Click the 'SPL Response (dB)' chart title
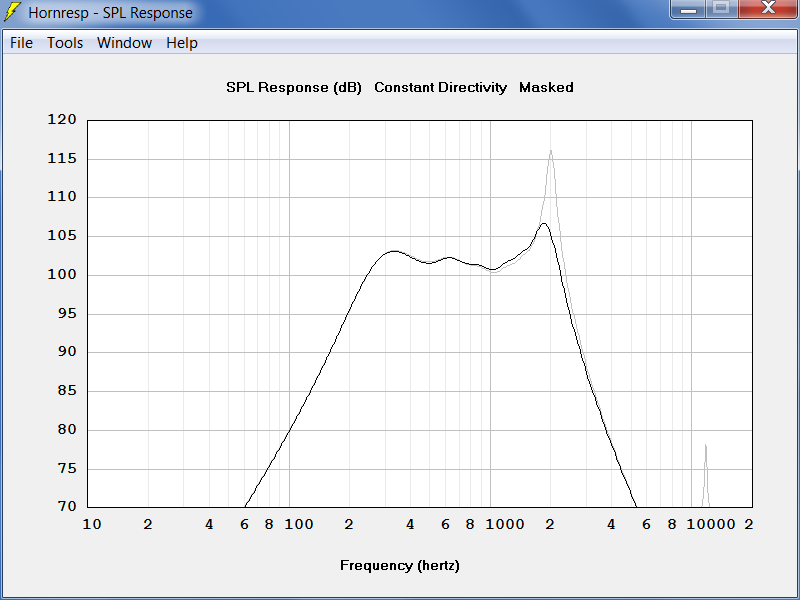The width and height of the screenshot is (800, 600). click(x=294, y=88)
